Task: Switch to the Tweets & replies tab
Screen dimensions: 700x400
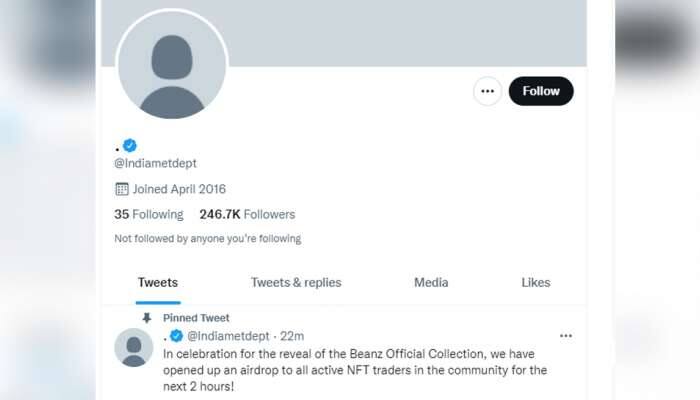Action: click(x=296, y=283)
